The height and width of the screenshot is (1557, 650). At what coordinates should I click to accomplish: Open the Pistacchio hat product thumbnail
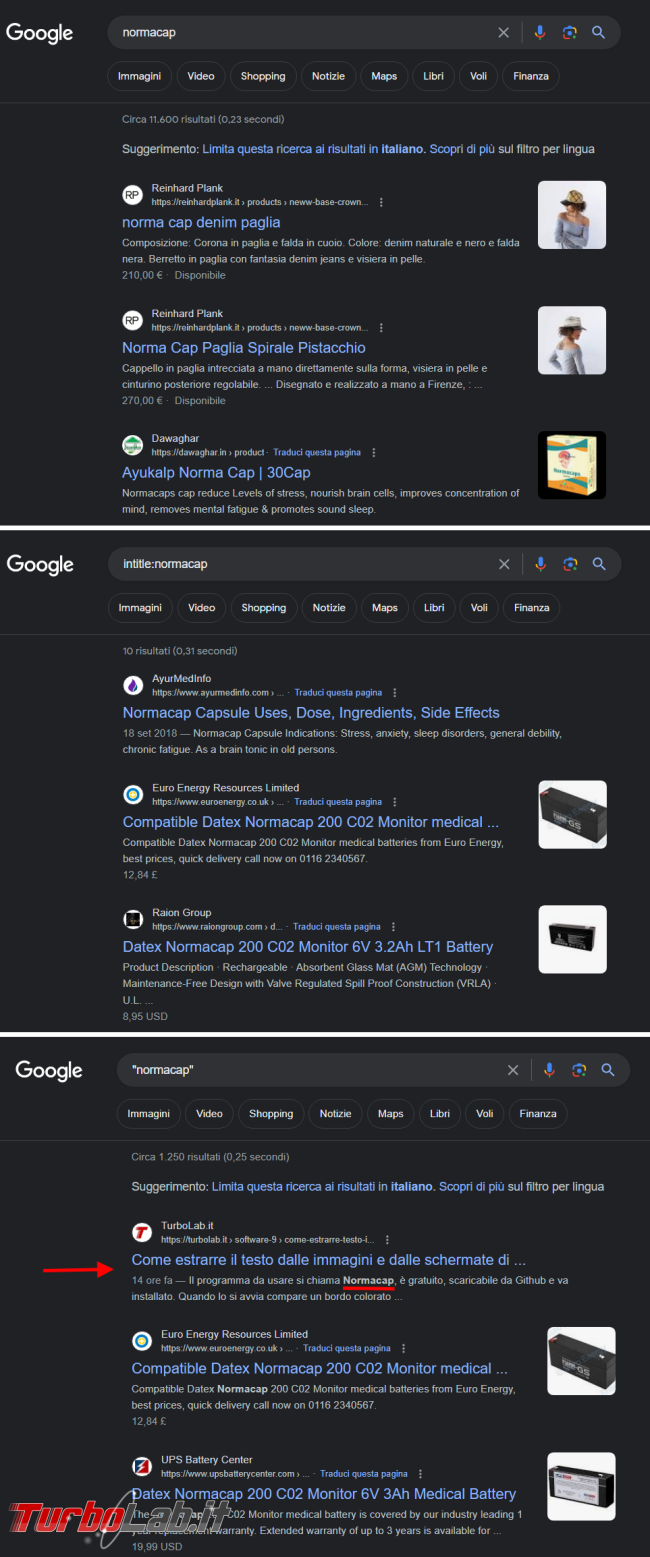click(x=572, y=340)
